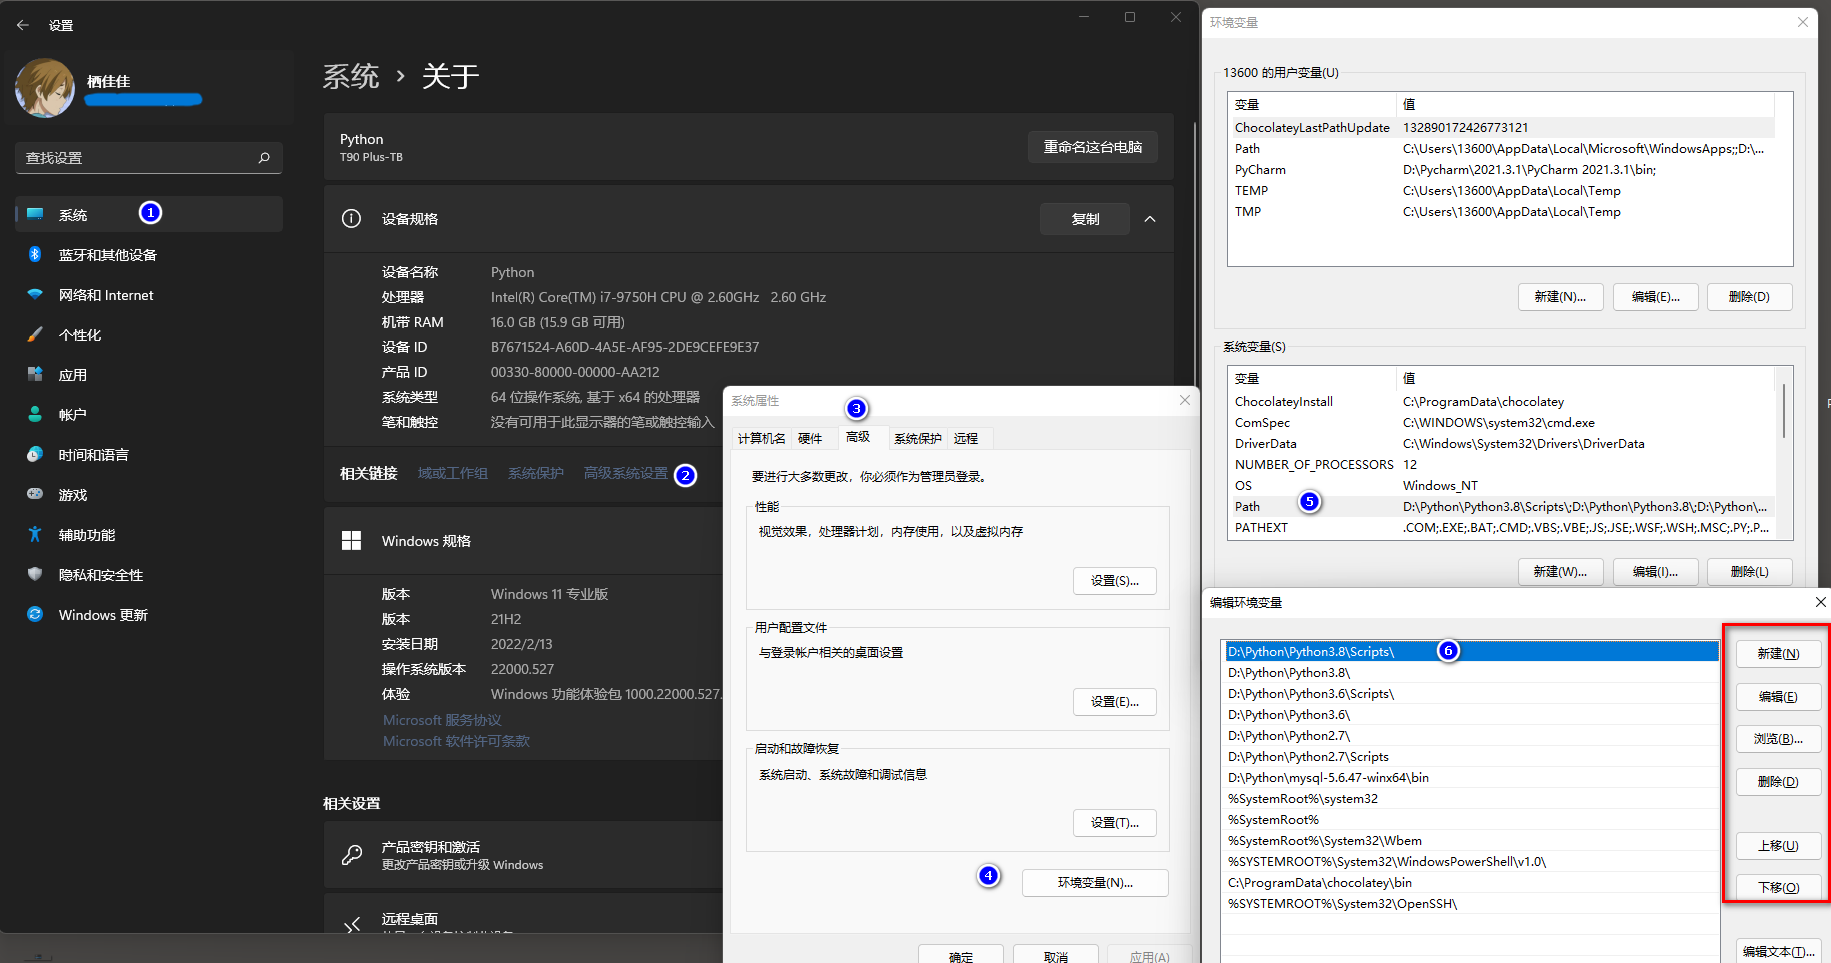Open 辅助功能 settings
This screenshot has height=963, width=1831.
[149, 535]
